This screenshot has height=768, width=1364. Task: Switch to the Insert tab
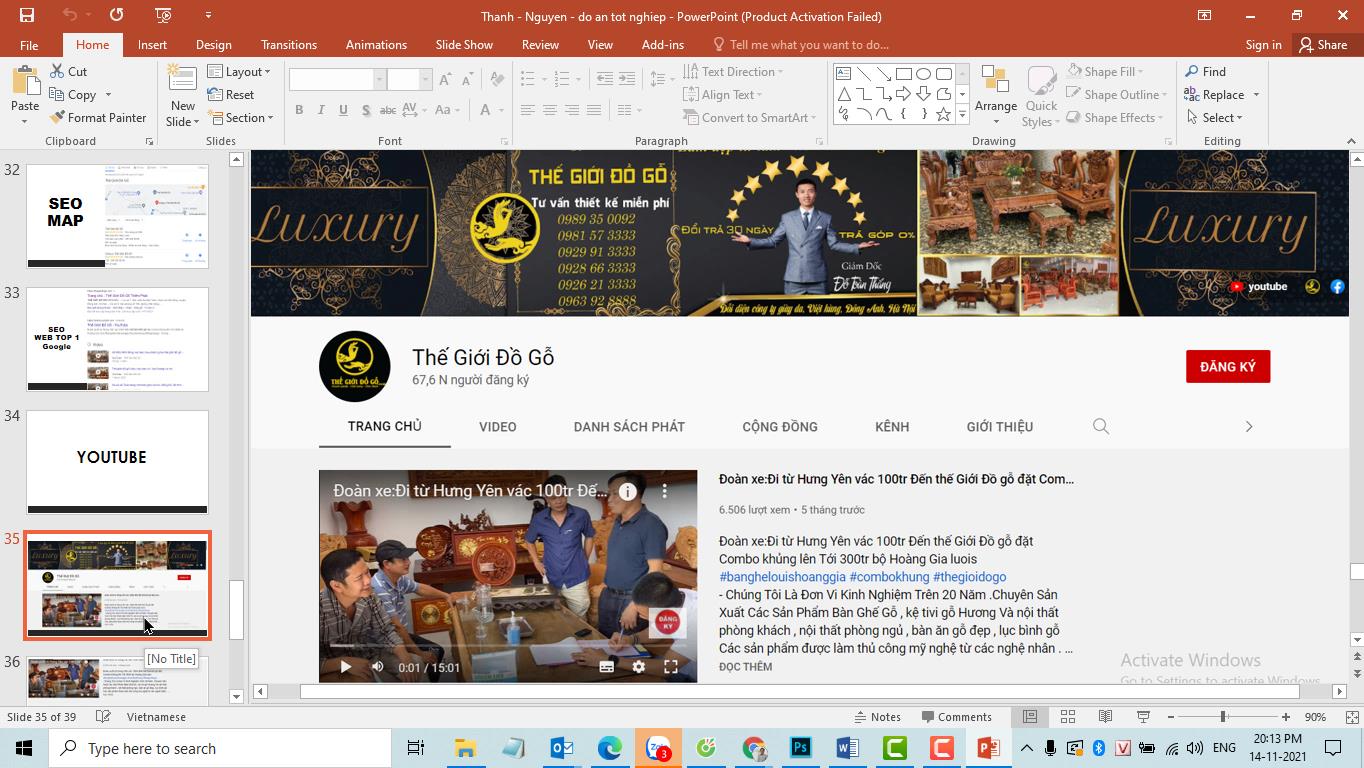152,44
